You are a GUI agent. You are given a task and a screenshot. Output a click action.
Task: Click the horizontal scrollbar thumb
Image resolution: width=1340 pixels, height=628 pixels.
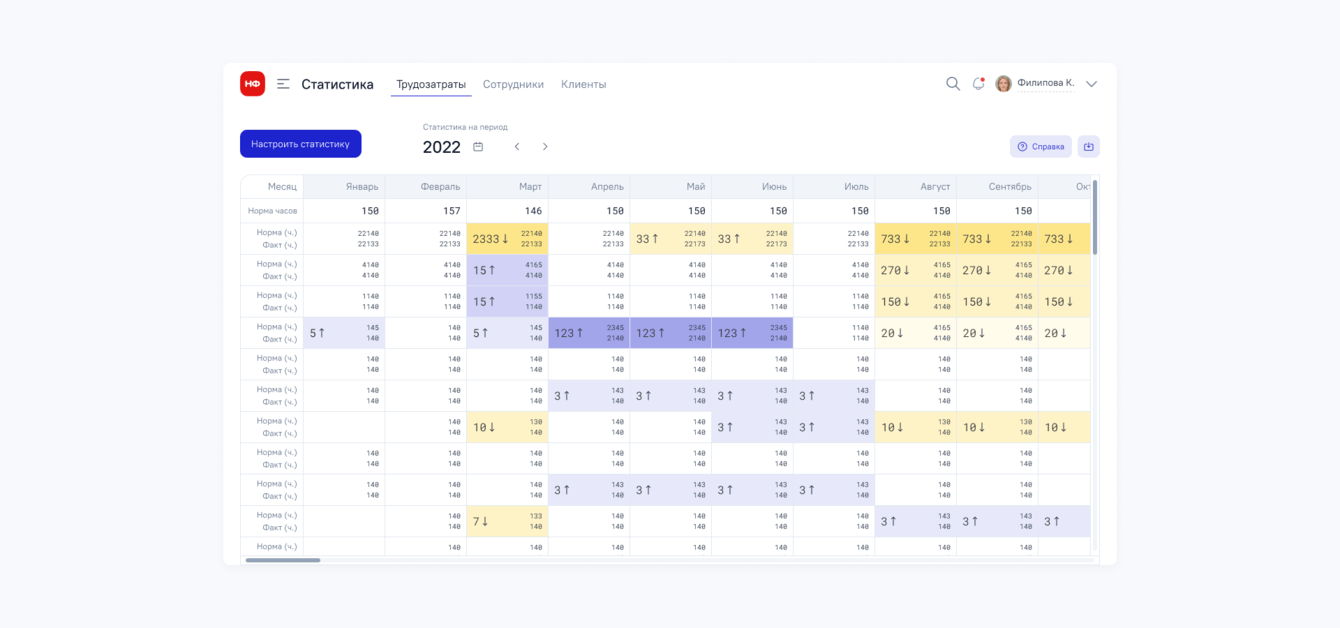tap(283, 560)
